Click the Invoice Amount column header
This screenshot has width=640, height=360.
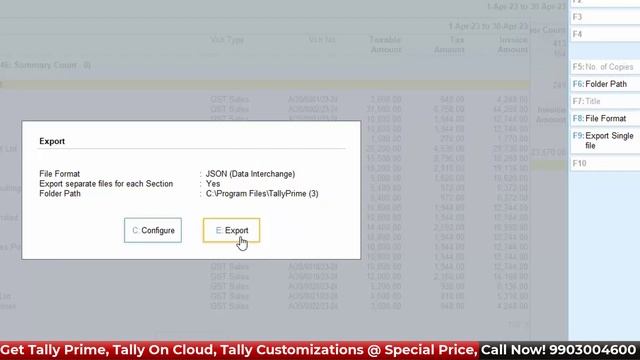point(513,45)
